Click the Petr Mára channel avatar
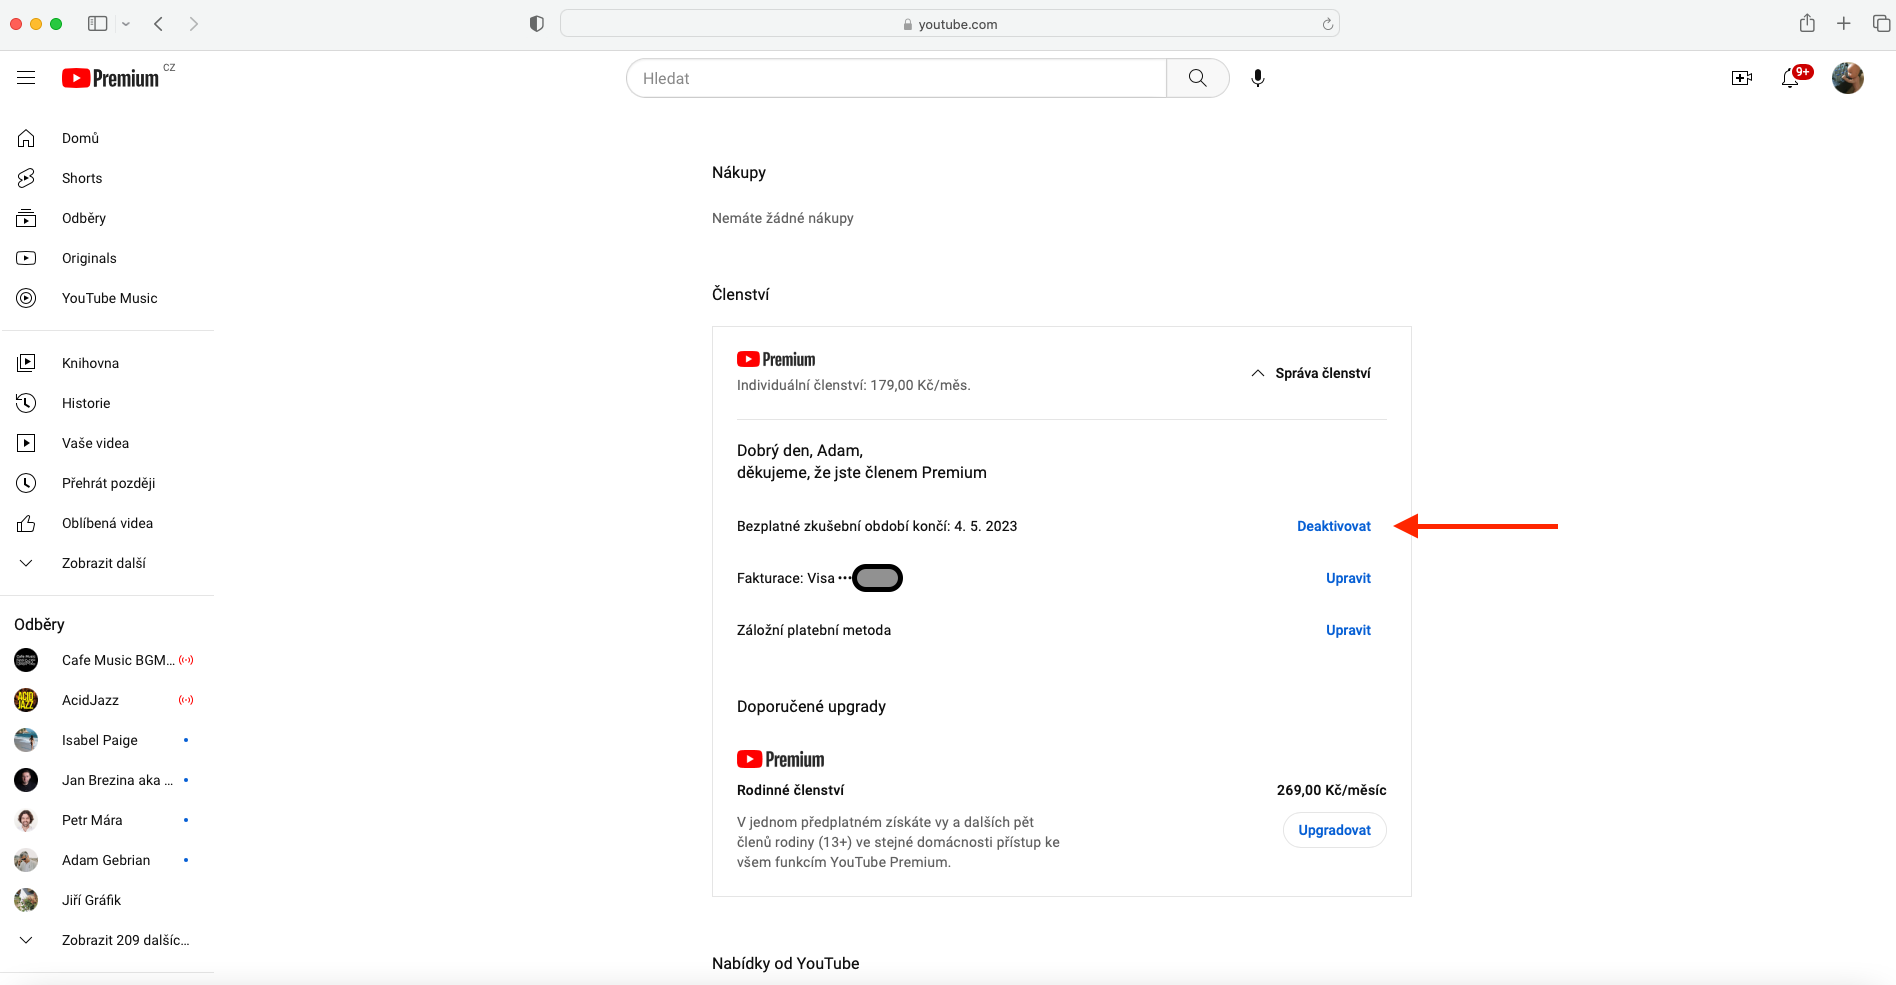Image resolution: width=1896 pixels, height=985 pixels. [x=26, y=820]
